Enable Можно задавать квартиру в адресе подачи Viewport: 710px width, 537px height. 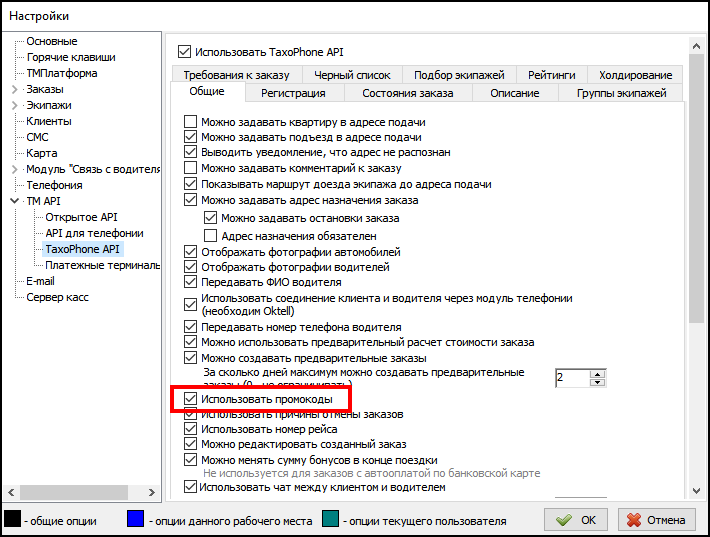coord(190,122)
